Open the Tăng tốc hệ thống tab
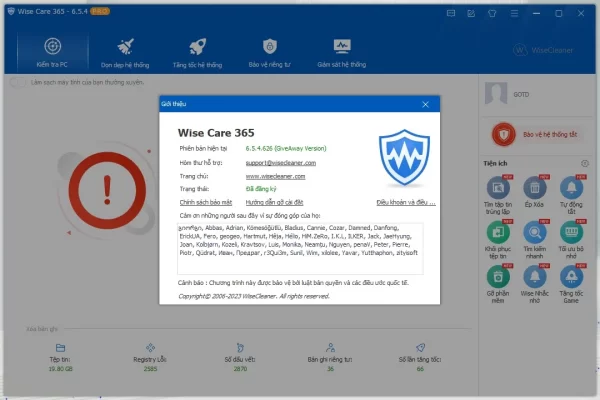This screenshot has height=400, width=600. click(198, 50)
